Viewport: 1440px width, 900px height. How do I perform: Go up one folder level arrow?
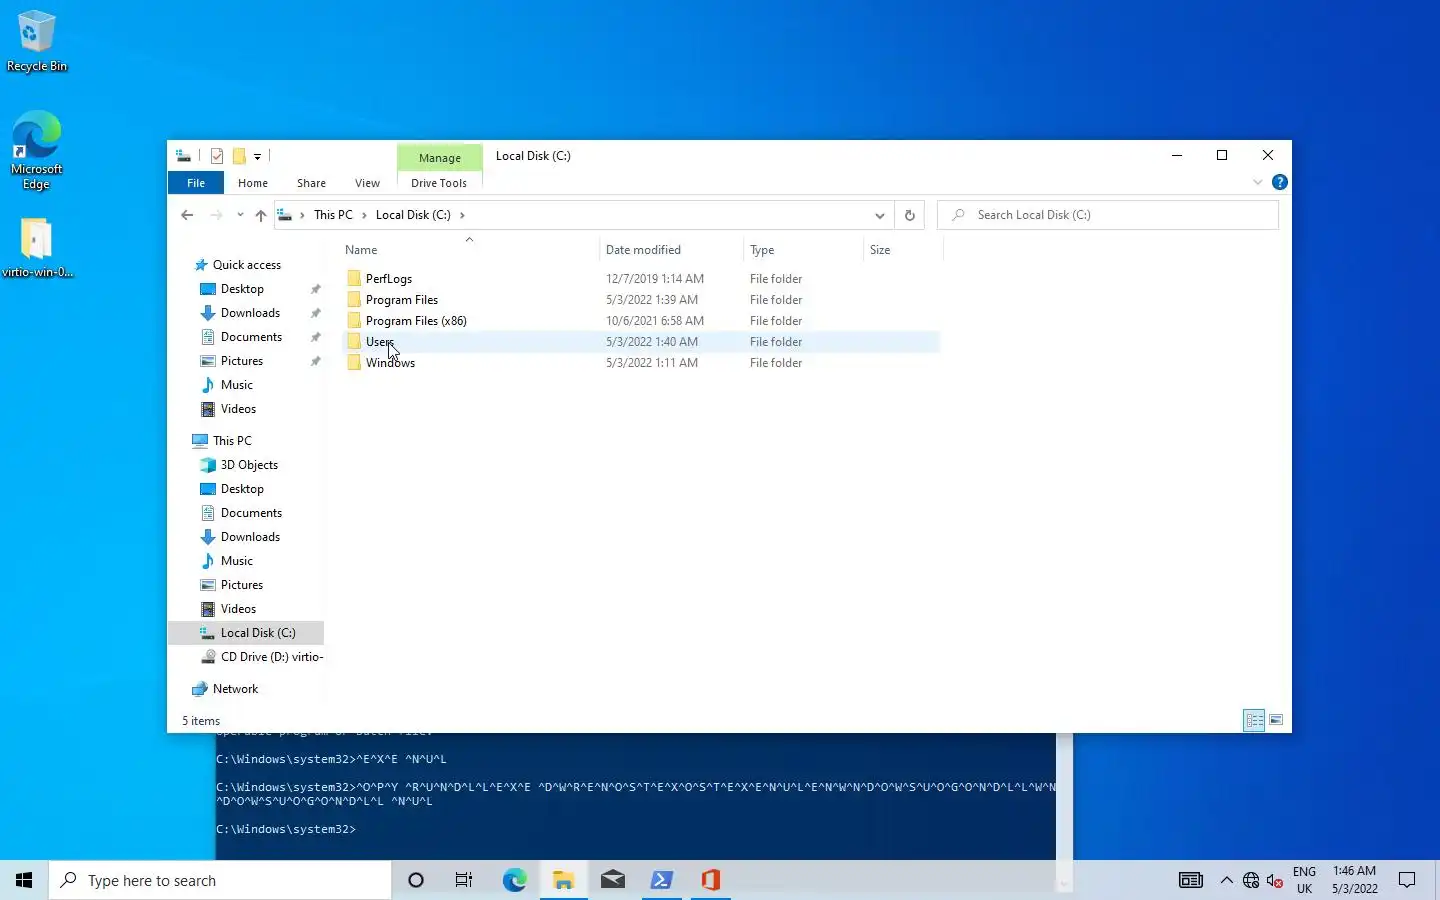(x=261, y=215)
